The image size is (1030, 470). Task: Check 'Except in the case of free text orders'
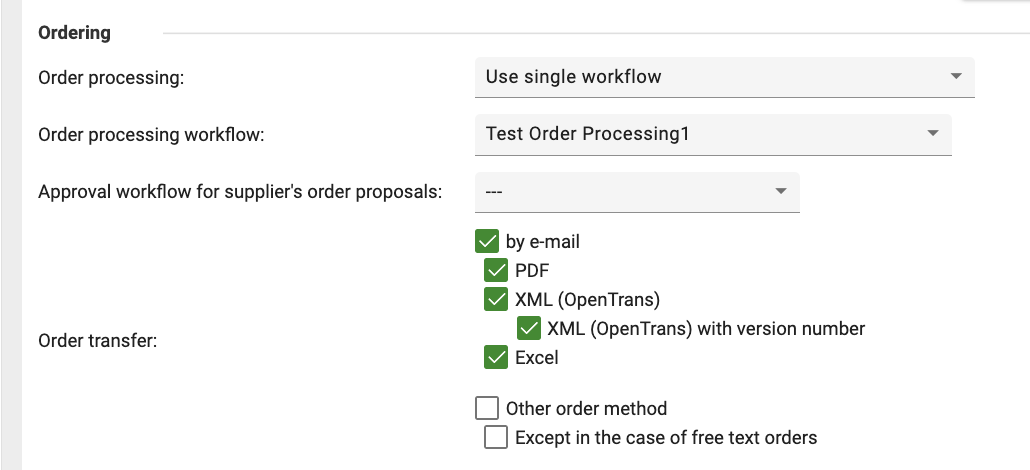coord(496,437)
